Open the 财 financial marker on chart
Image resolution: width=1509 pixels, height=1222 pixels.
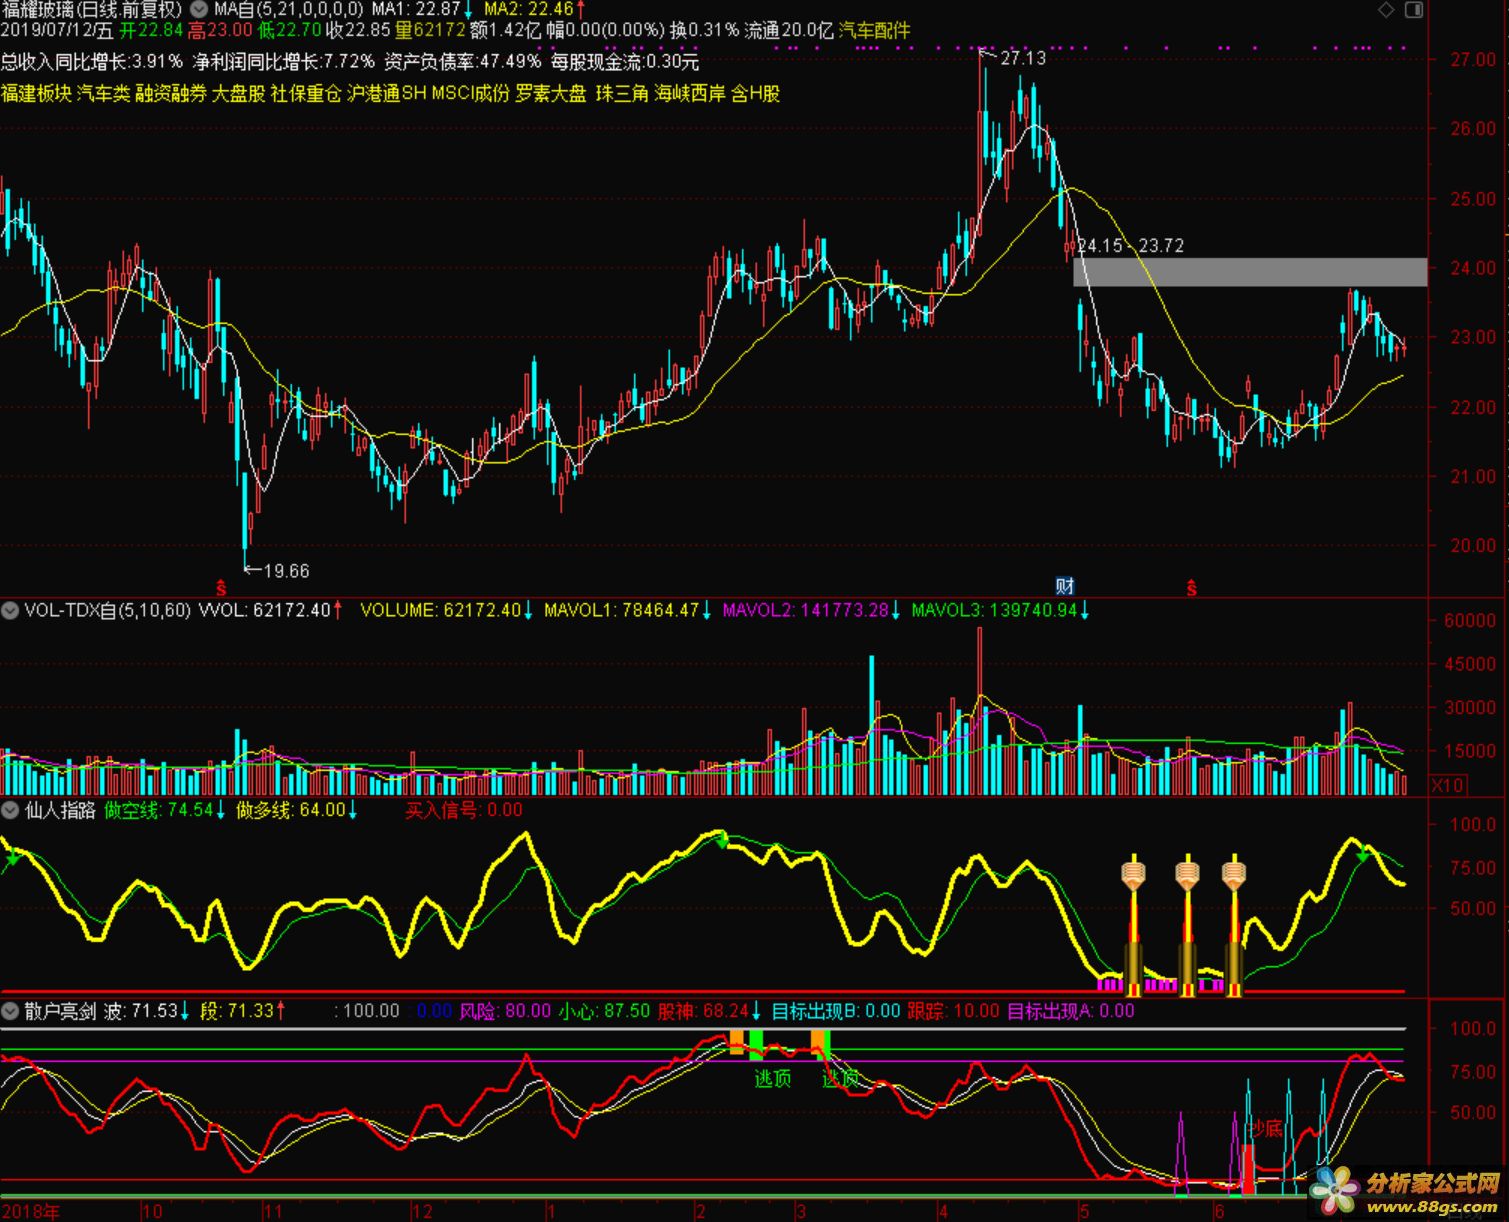click(1065, 586)
